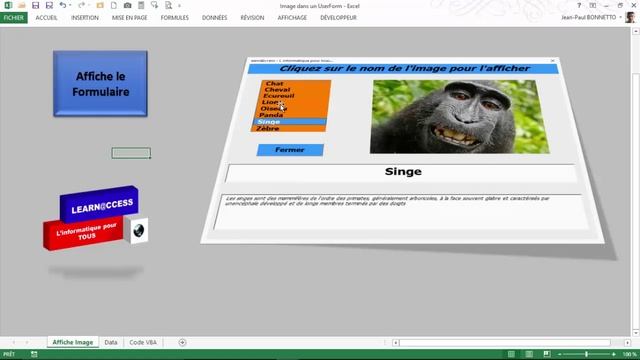Click the user profile photo
This screenshot has width=640, height=360.
tap(630, 18)
